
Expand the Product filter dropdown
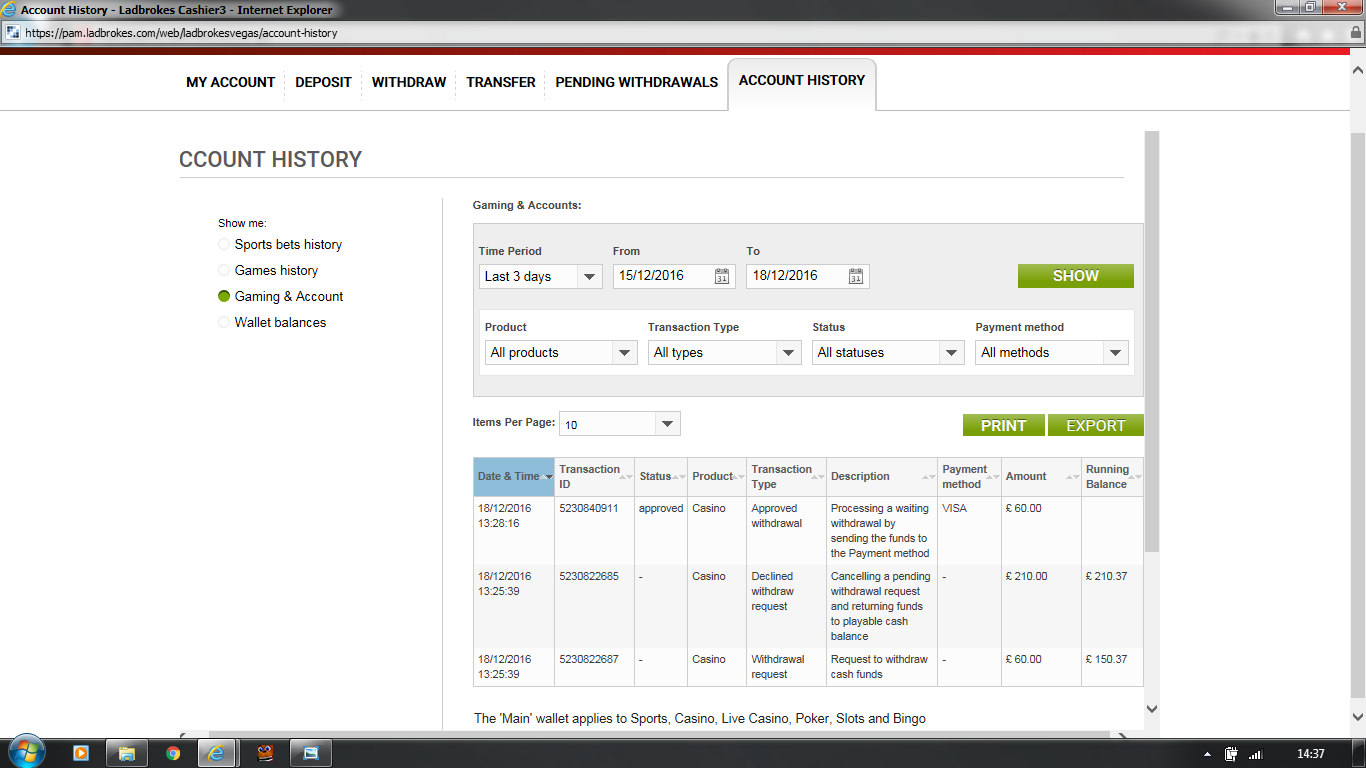click(561, 352)
